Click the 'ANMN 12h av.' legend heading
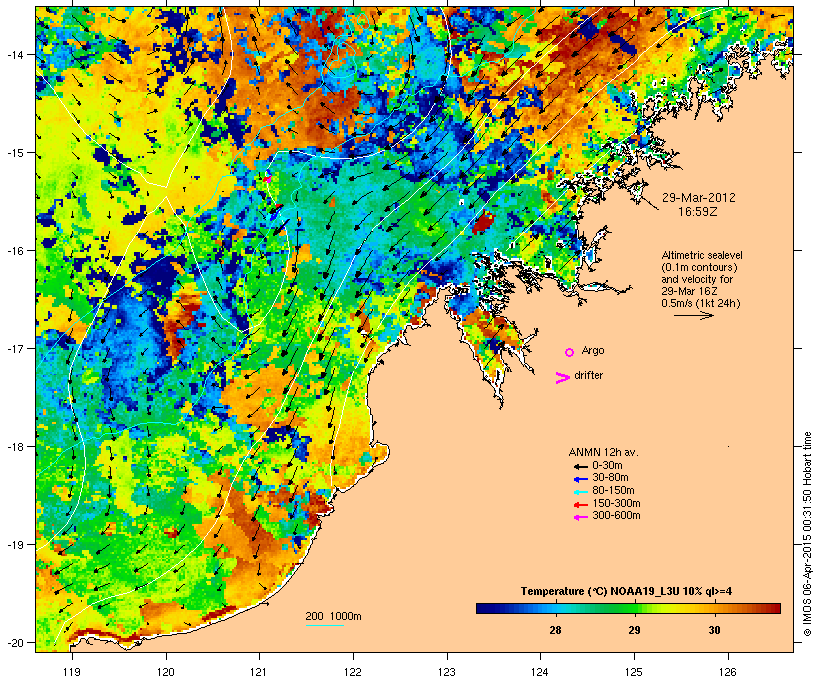 click(603, 452)
